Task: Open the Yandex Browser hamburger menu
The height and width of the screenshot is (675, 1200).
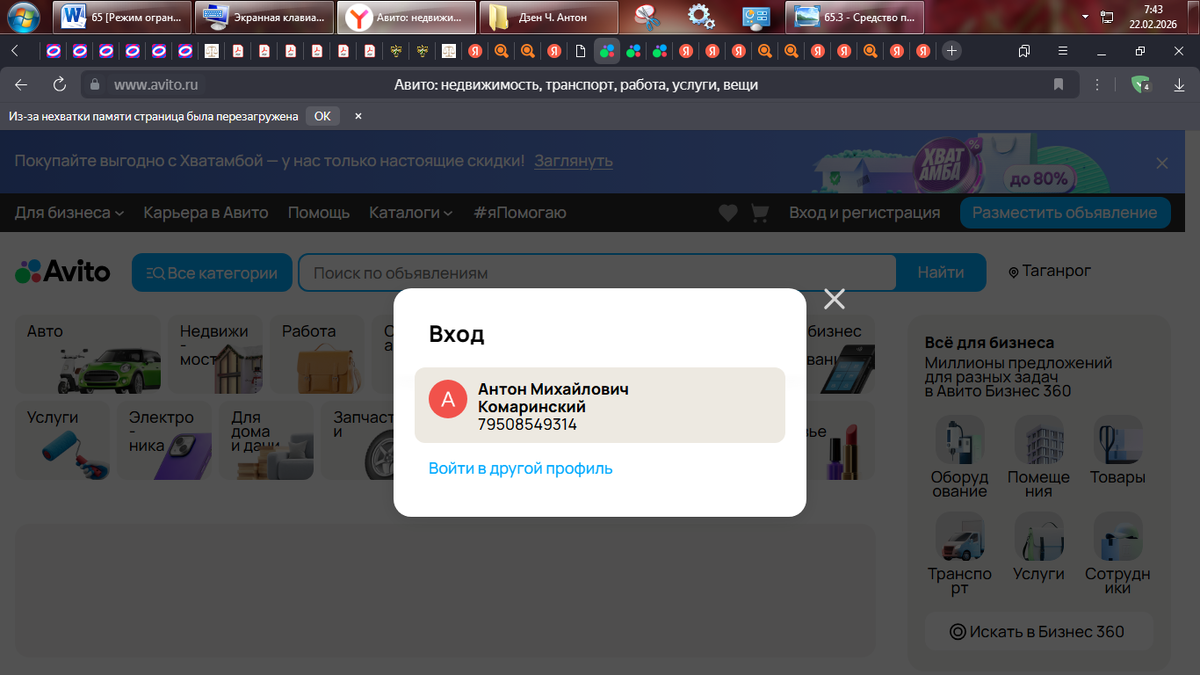Action: (x=1062, y=50)
